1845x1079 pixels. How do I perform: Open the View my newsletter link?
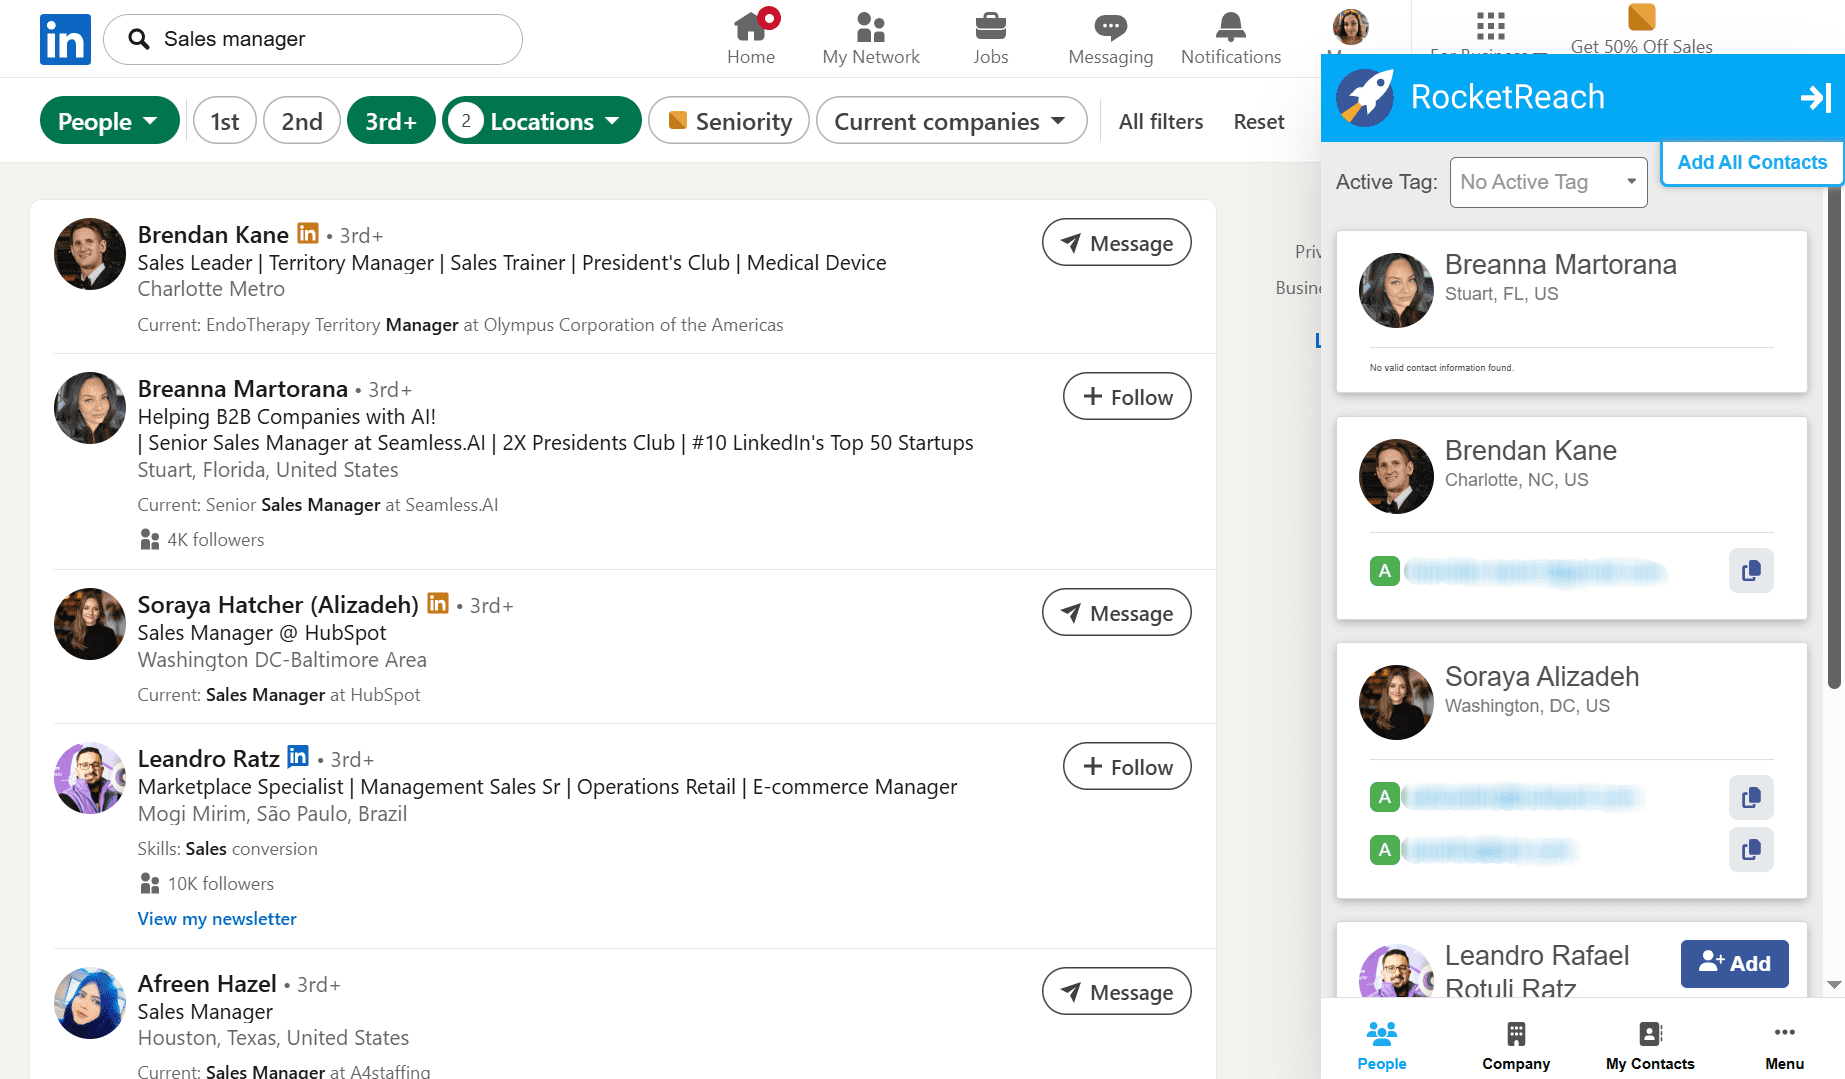pyautogui.click(x=217, y=918)
